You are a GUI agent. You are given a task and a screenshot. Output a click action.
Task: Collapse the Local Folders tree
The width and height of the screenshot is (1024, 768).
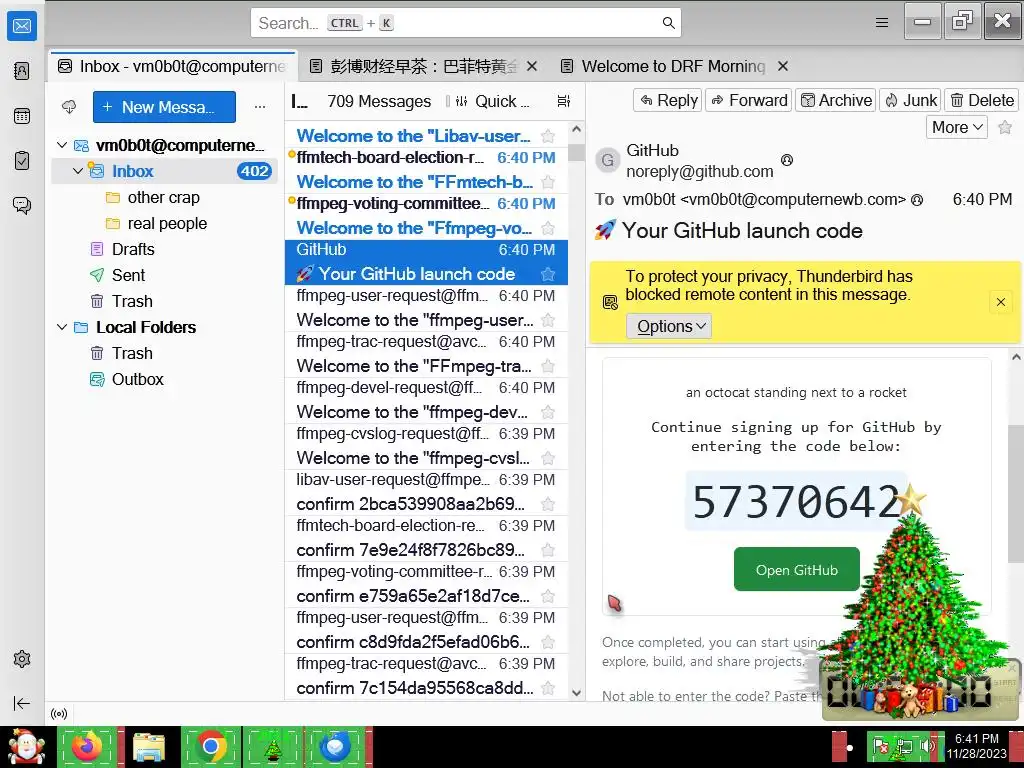coord(62,327)
